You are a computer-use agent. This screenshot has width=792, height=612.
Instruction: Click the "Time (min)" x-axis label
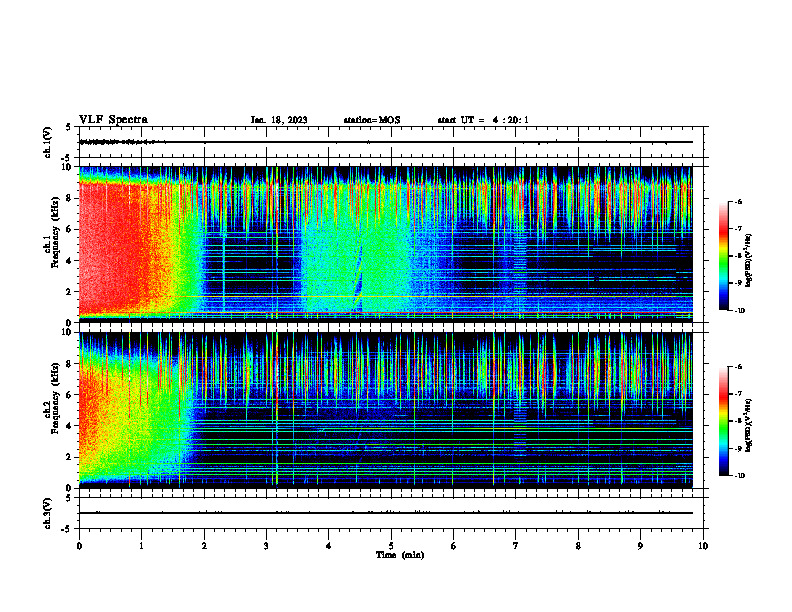[x=400, y=555]
